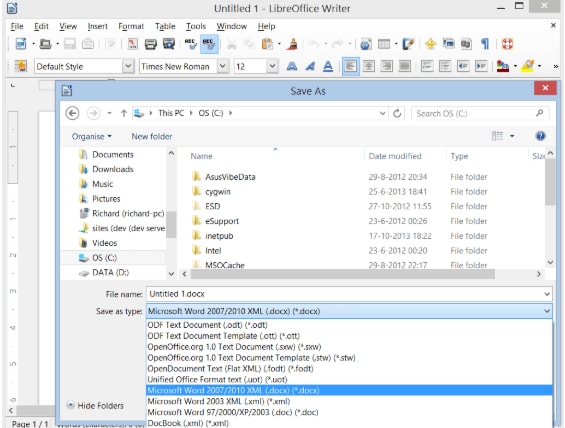This screenshot has width=565, height=428.
Task: Toggle Align Right paragraph icon
Action: tap(387, 66)
